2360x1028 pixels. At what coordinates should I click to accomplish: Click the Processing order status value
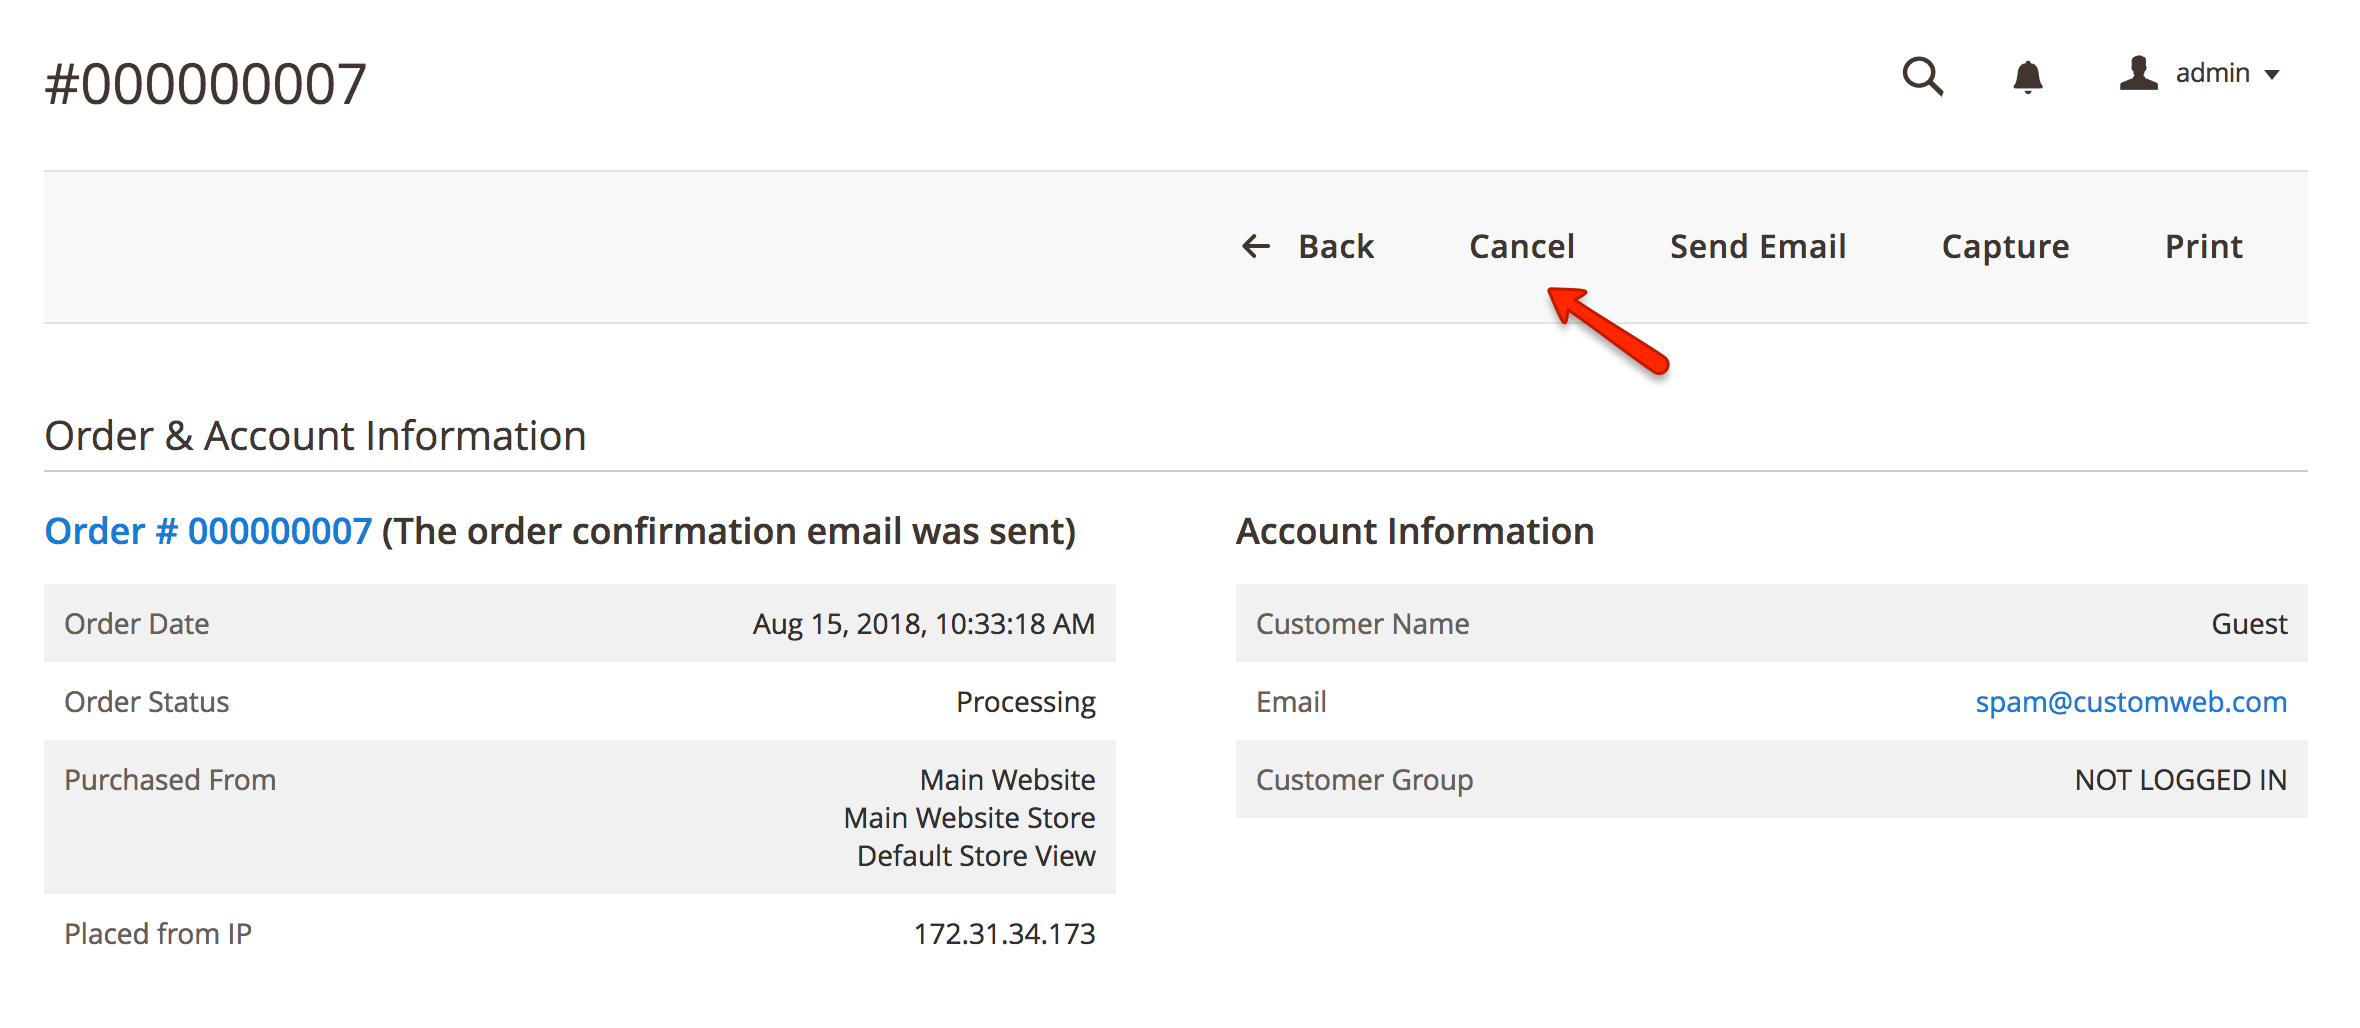pos(1026,701)
